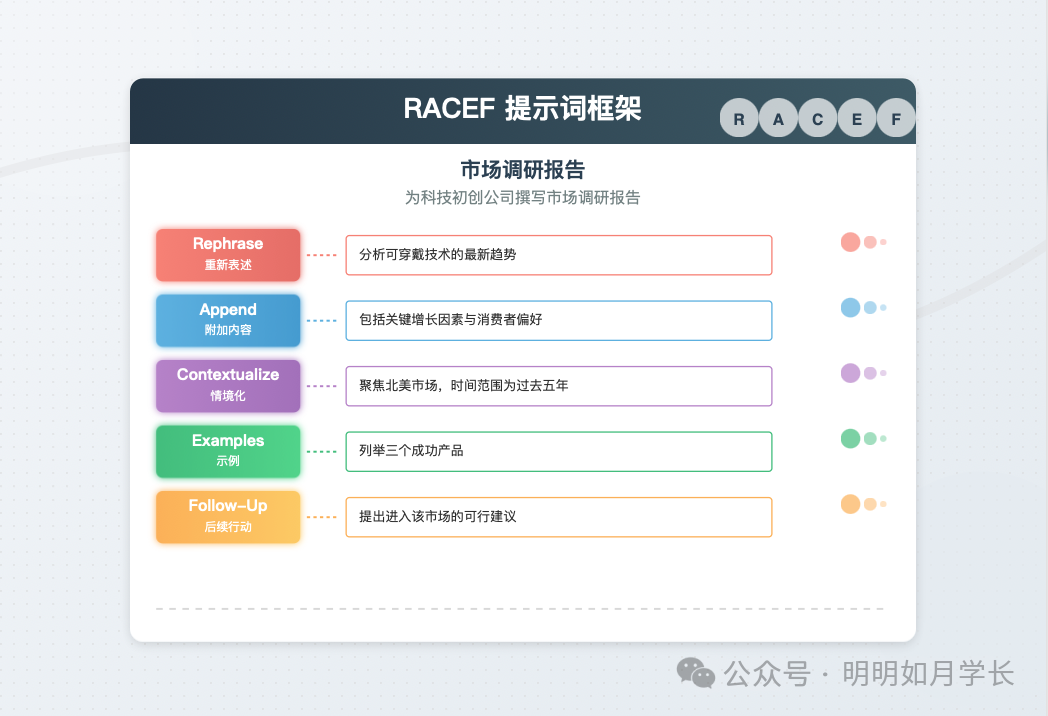Select the blue Append 附加内容 card
Image resolution: width=1048 pixels, height=716 pixels.
click(228, 320)
